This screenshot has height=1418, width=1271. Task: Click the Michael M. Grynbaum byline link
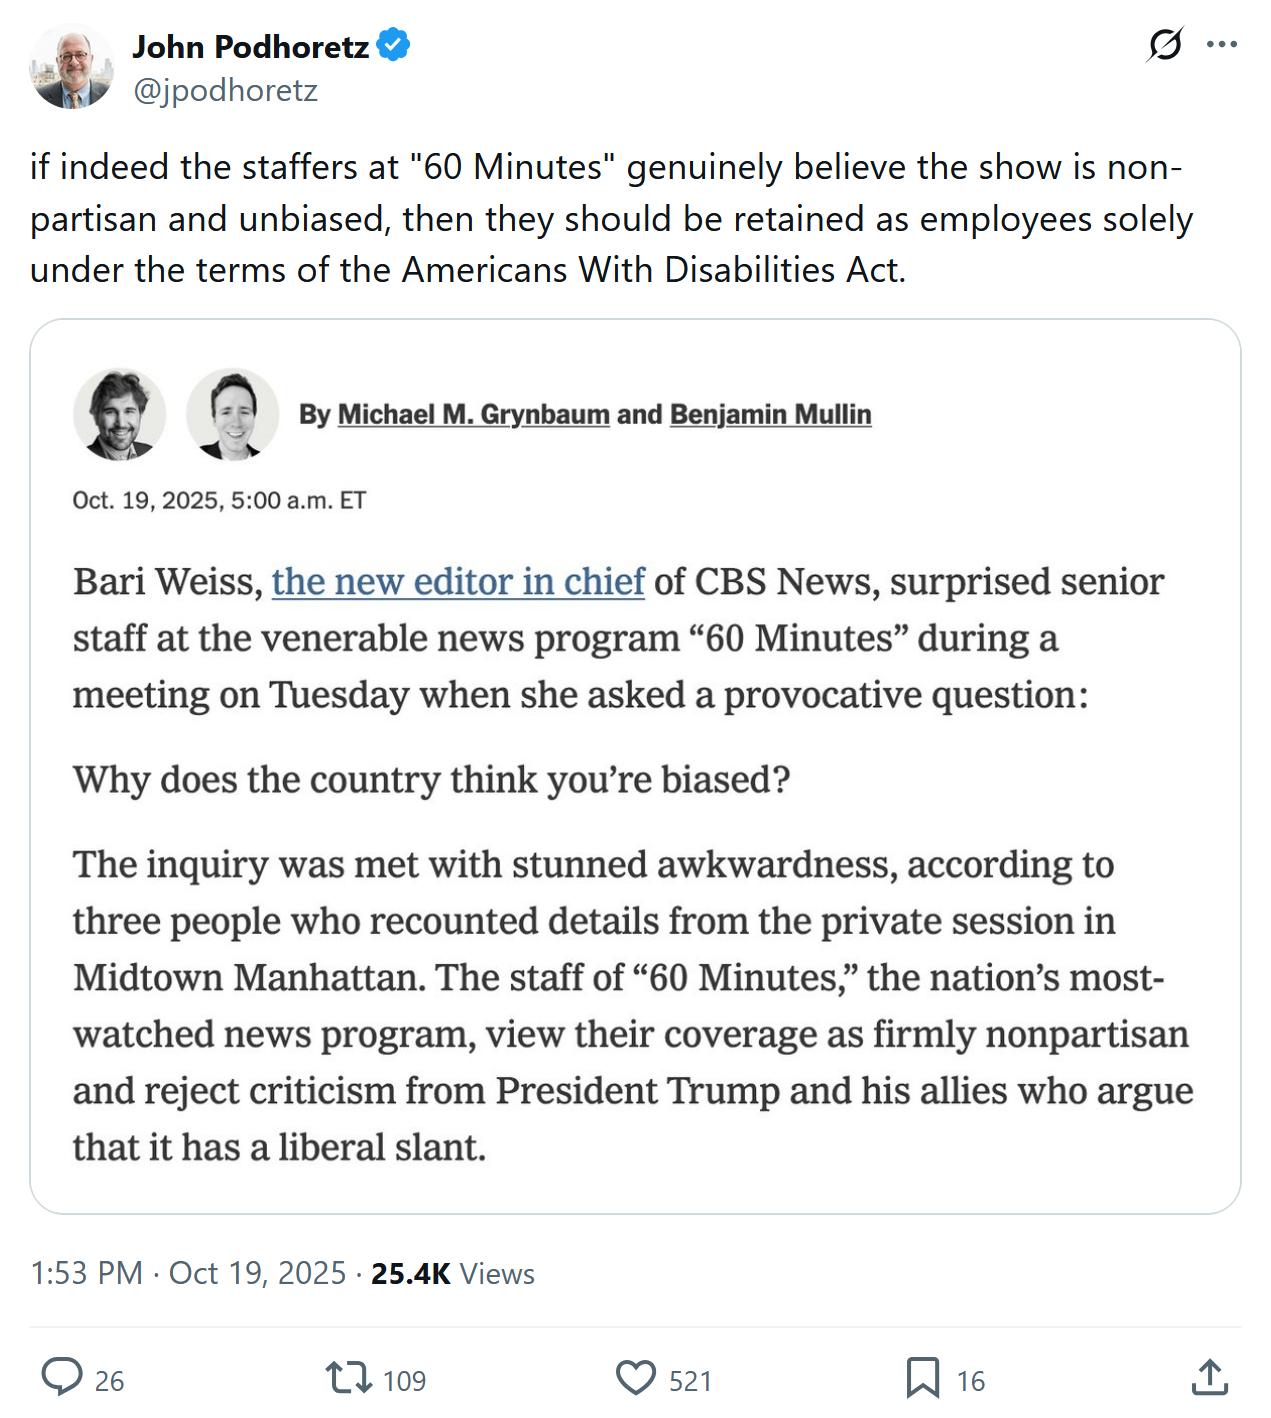(473, 414)
